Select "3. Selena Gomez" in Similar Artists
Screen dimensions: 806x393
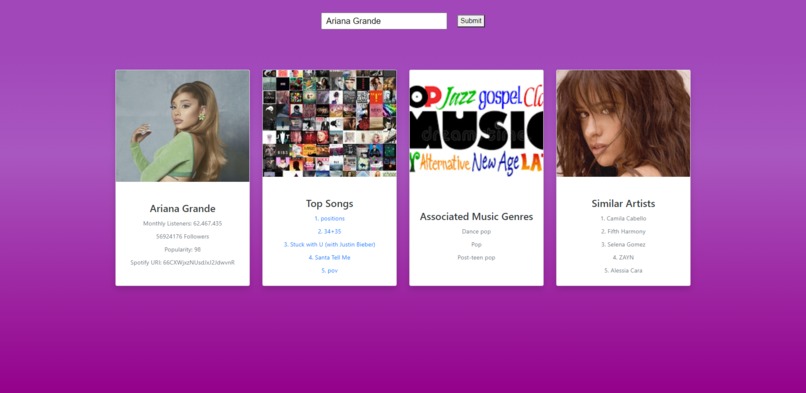pos(623,245)
